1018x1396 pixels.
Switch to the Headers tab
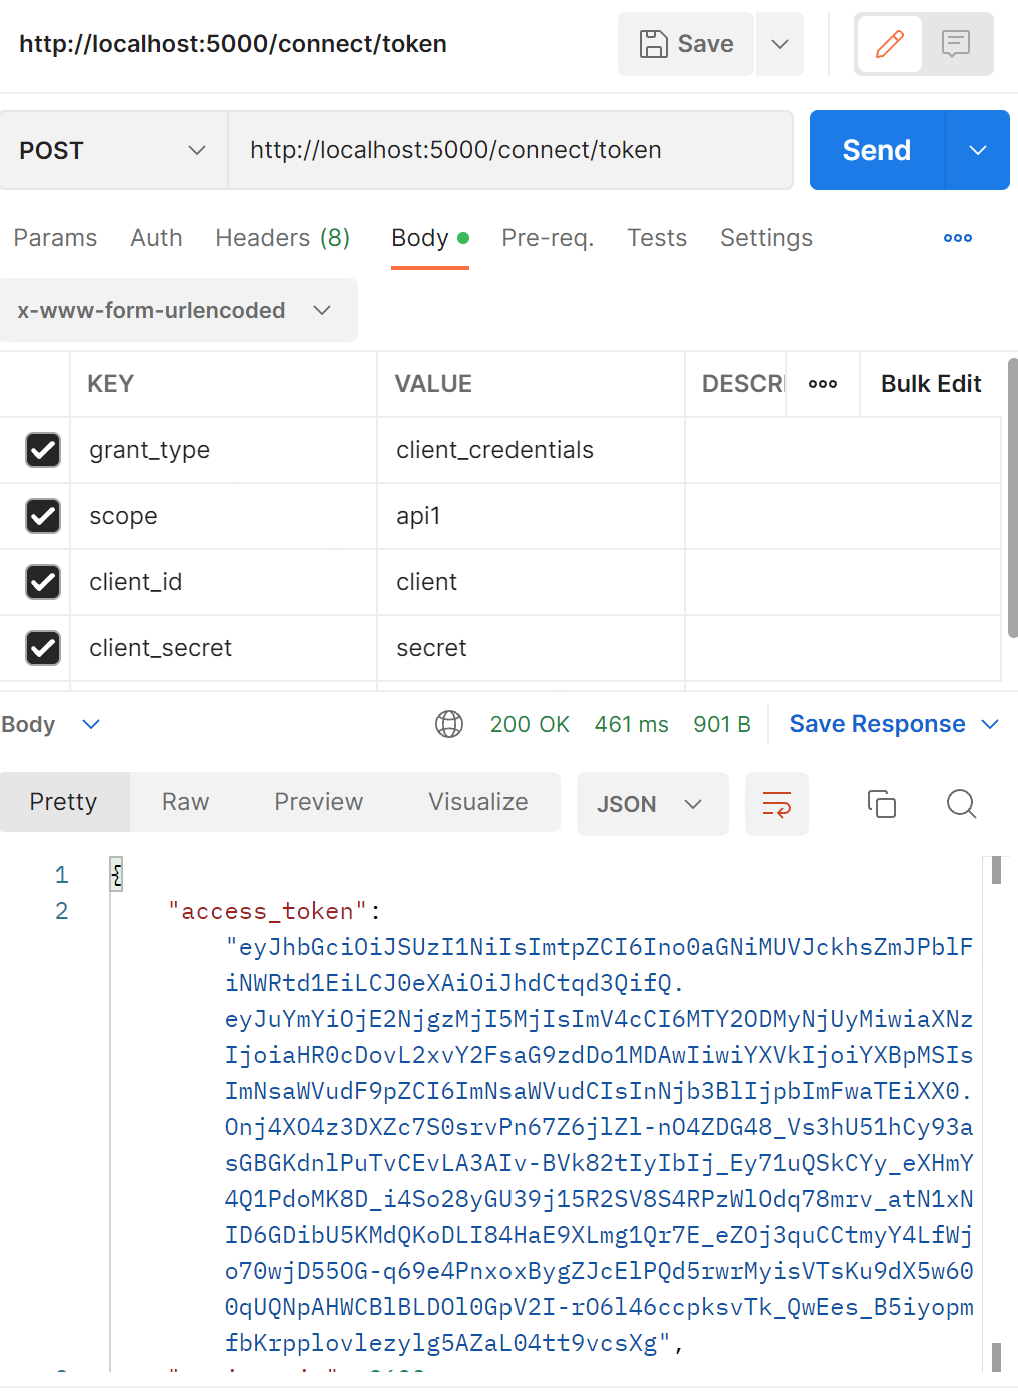click(x=282, y=238)
